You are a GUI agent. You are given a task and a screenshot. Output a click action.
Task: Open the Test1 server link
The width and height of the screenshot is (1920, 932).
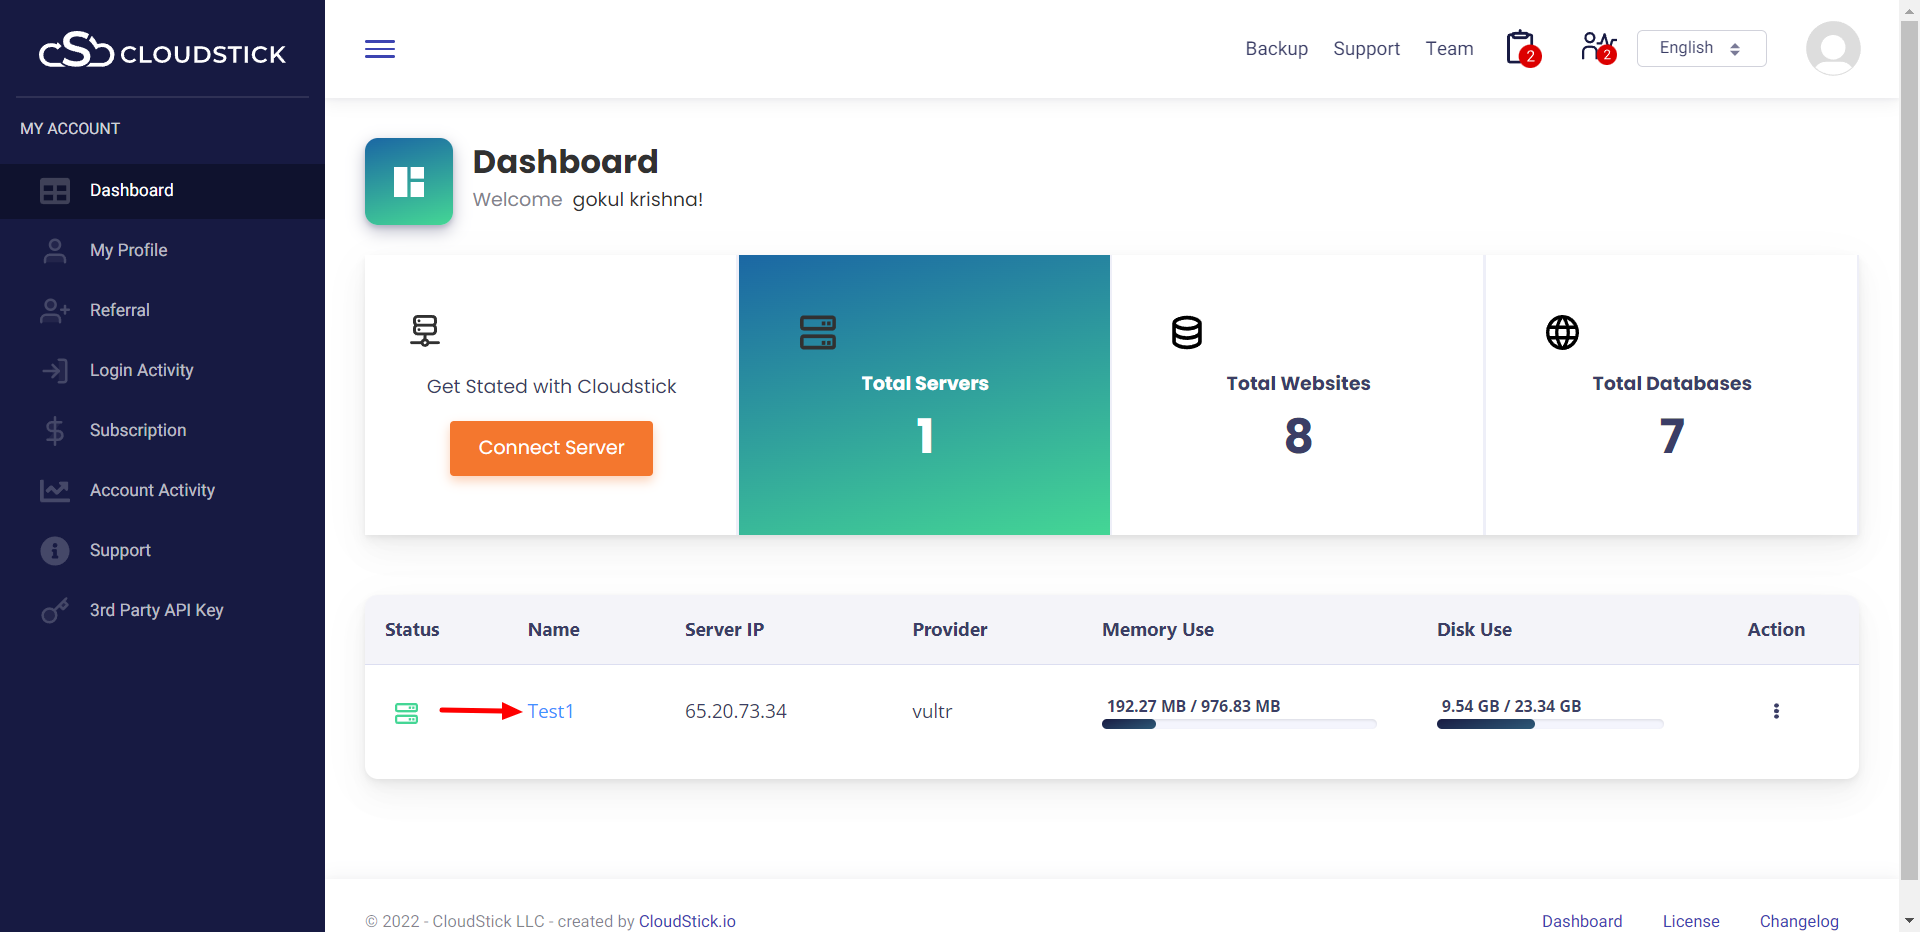pyautogui.click(x=550, y=711)
